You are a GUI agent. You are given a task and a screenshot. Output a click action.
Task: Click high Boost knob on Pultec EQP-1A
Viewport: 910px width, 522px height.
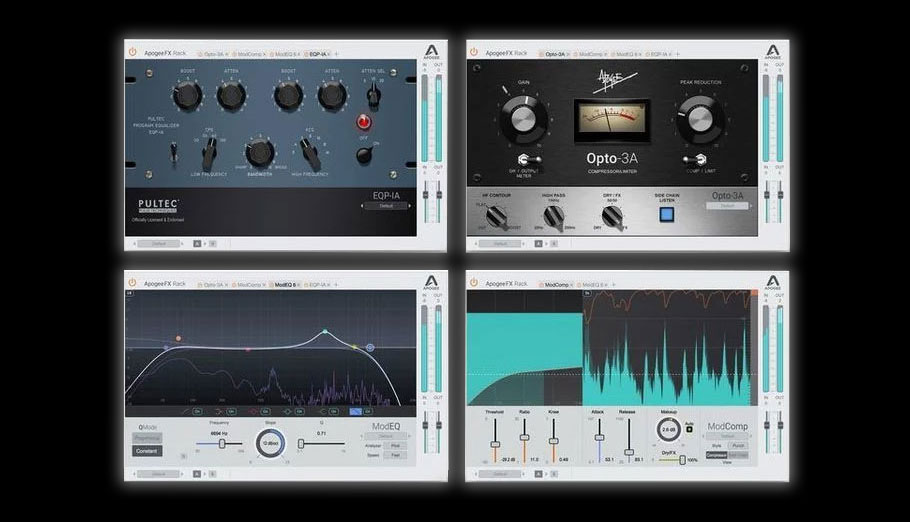[x=288, y=95]
